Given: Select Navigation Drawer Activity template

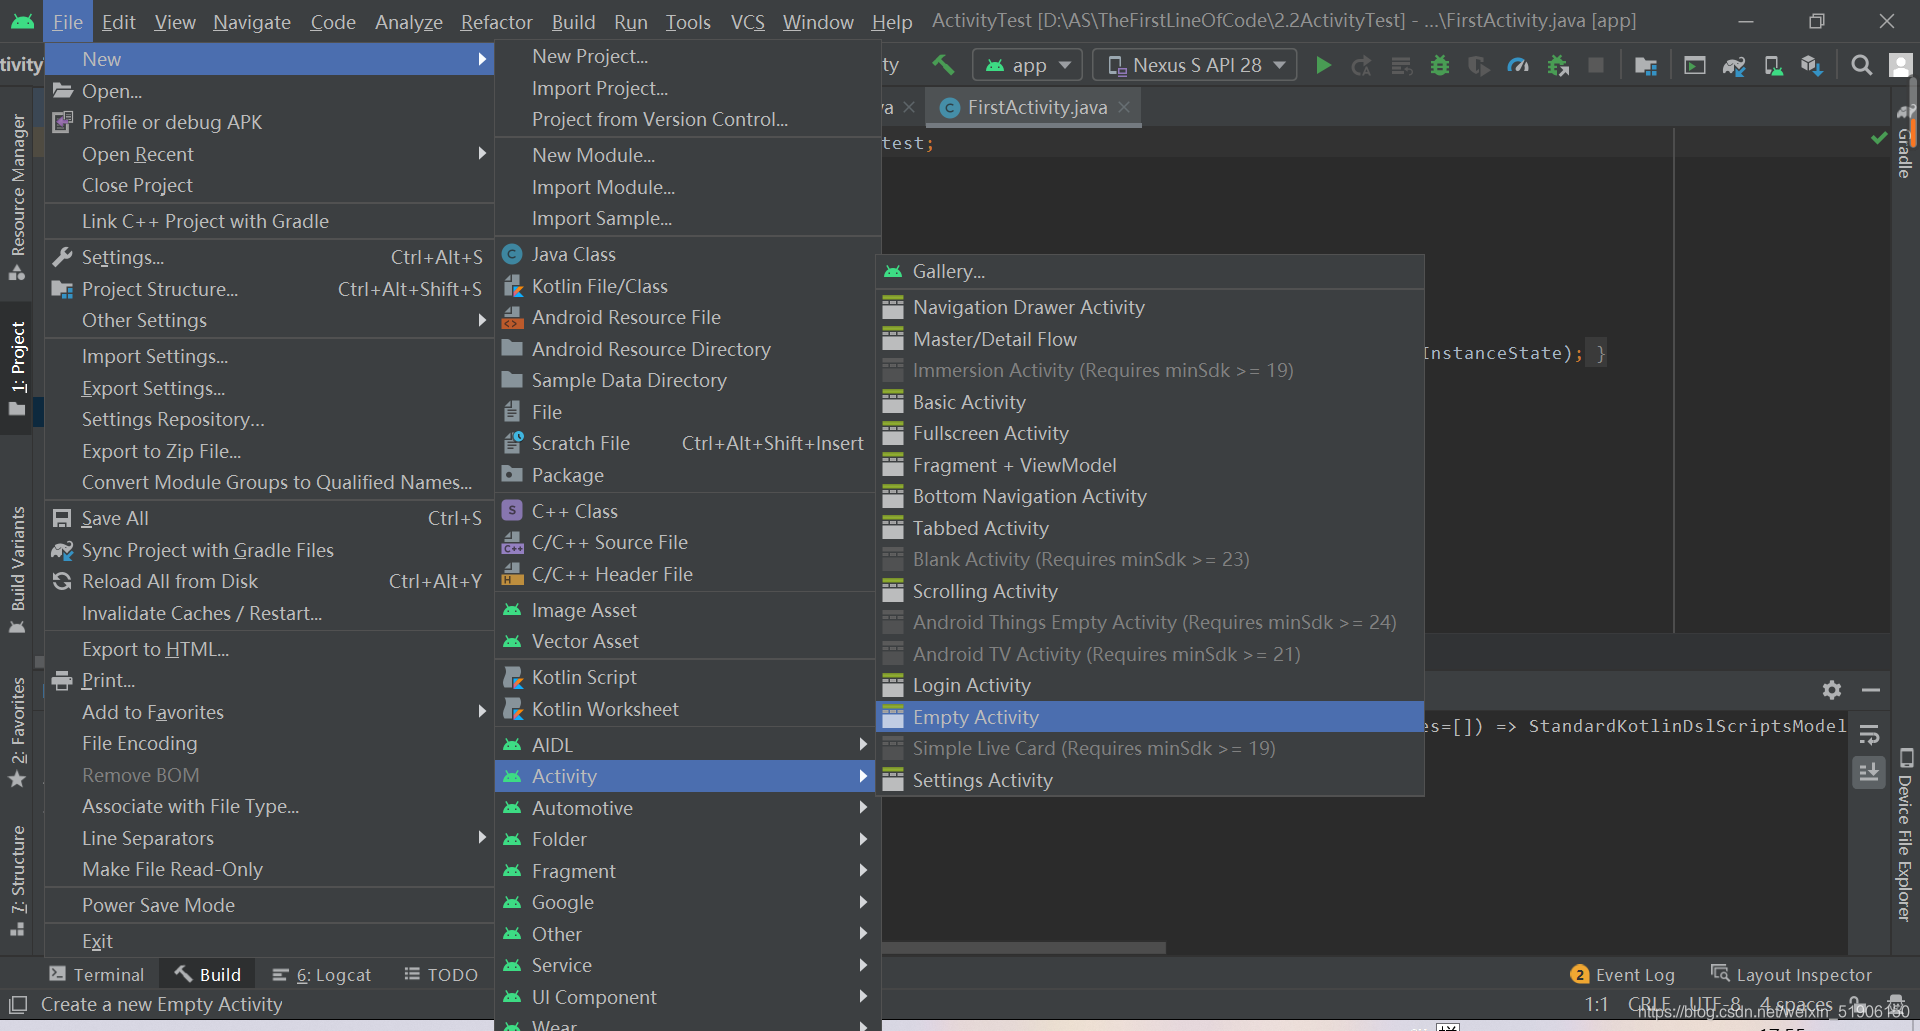Looking at the screenshot, I should pos(1150,307).
